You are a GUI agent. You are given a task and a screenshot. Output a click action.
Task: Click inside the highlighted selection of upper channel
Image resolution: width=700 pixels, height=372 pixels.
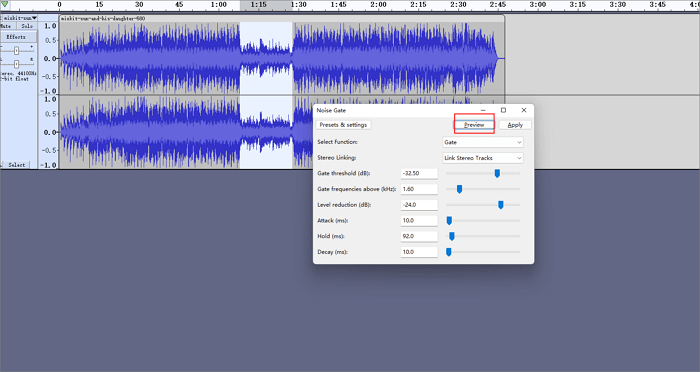click(266, 58)
